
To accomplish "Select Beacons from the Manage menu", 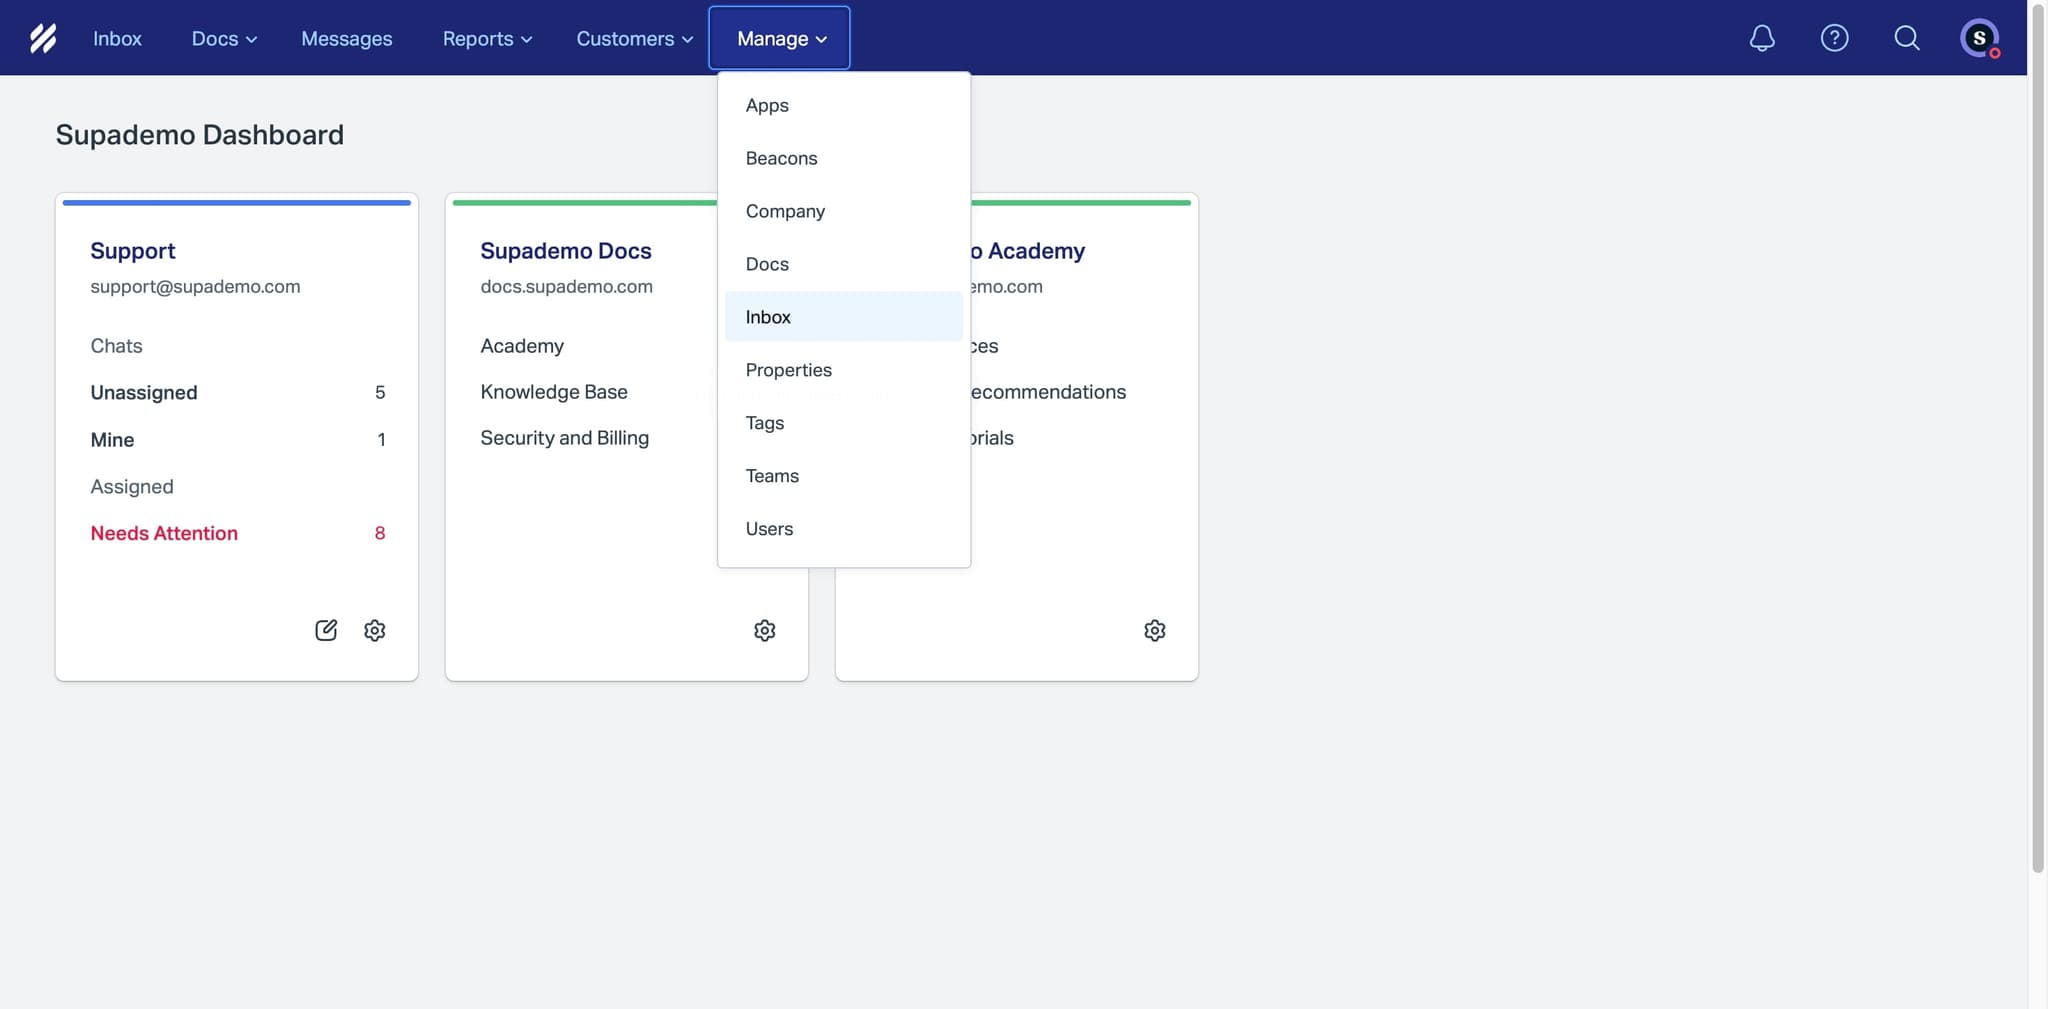I will point(781,157).
